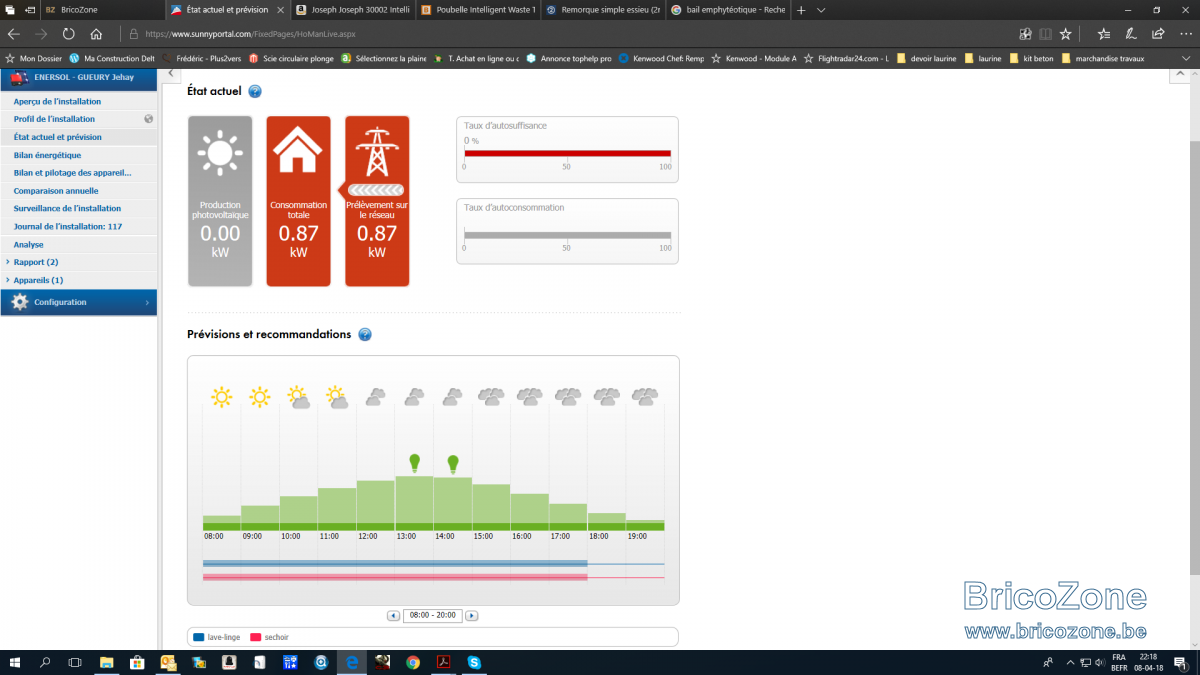The width and height of the screenshot is (1200, 675).
Task: Open the Journal de l'installation: 117 link
Action: tap(68, 227)
